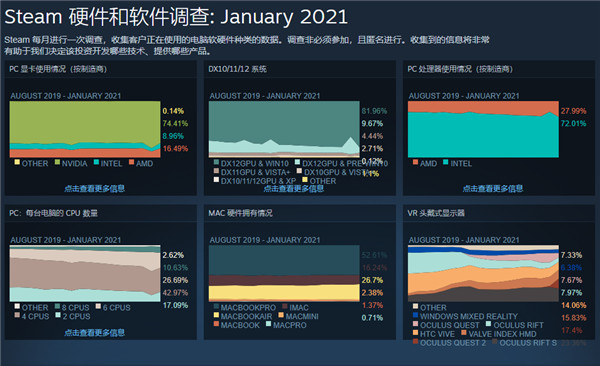The image size is (600, 366).
Task: Click the OTHER legend swatch in CPU count panel
Action: click(17, 306)
